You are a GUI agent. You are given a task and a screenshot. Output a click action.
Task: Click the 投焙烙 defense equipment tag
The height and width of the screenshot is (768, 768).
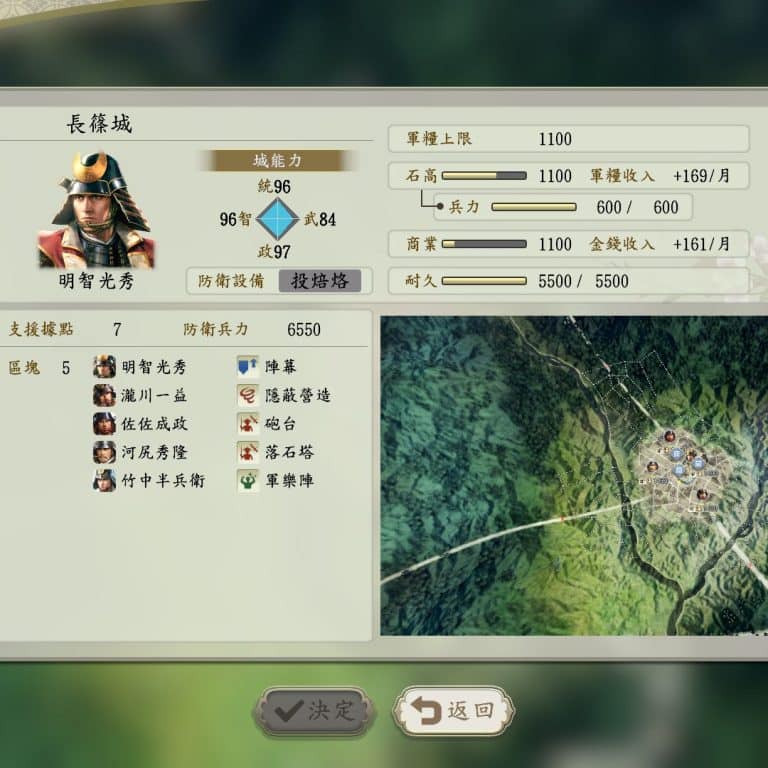coord(320,281)
